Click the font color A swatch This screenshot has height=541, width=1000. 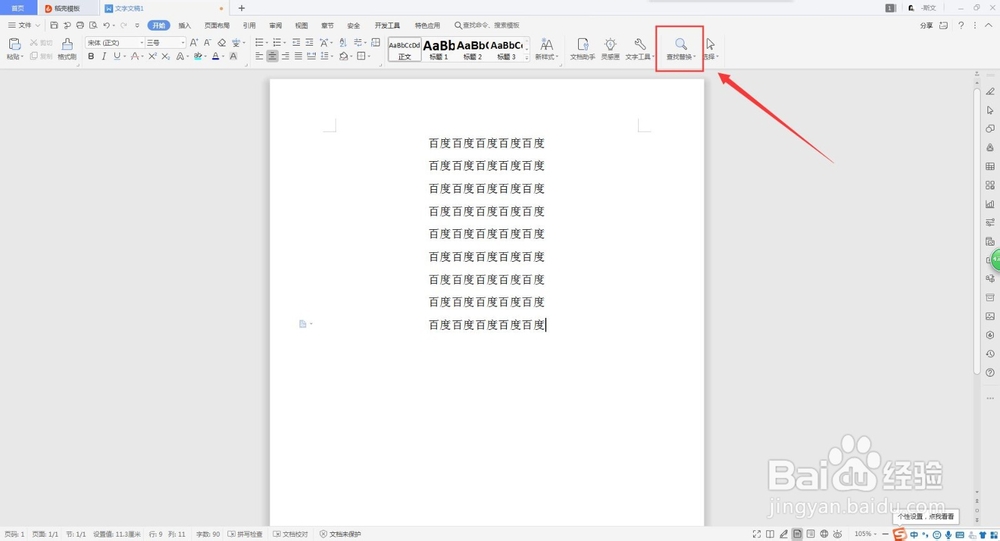click(216, 56)
